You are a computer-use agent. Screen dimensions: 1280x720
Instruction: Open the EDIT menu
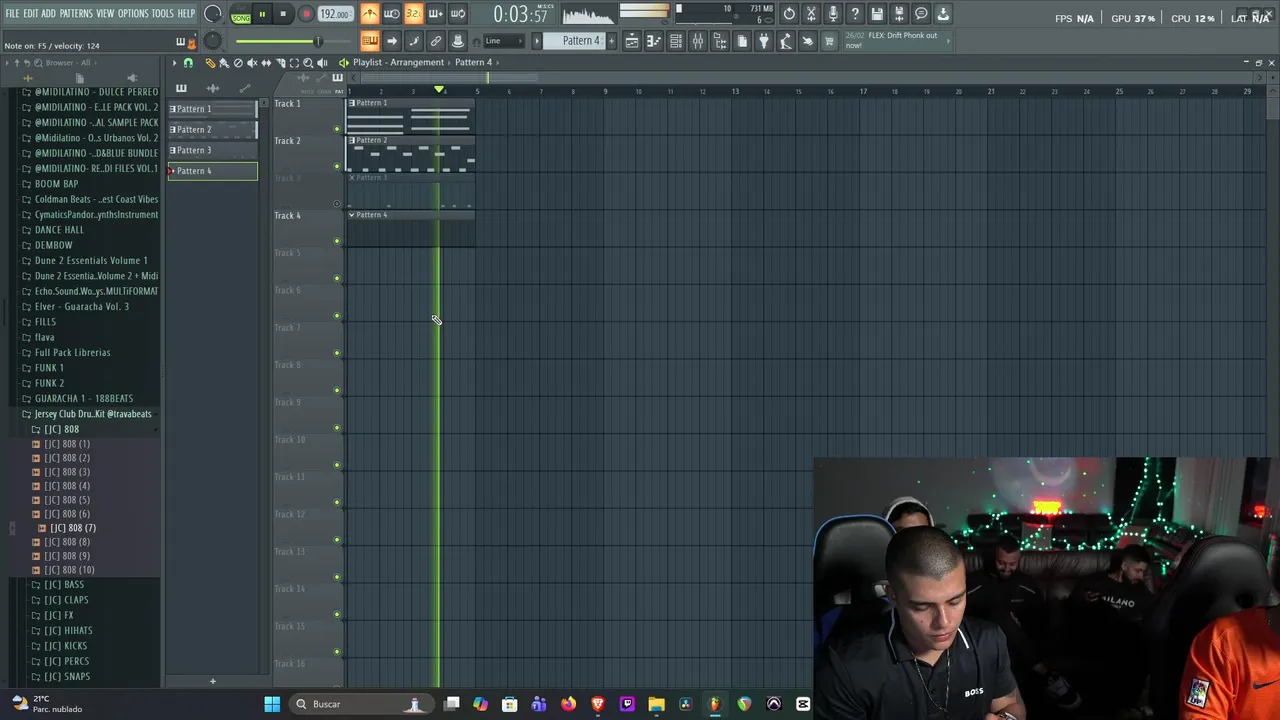point(31,14)
